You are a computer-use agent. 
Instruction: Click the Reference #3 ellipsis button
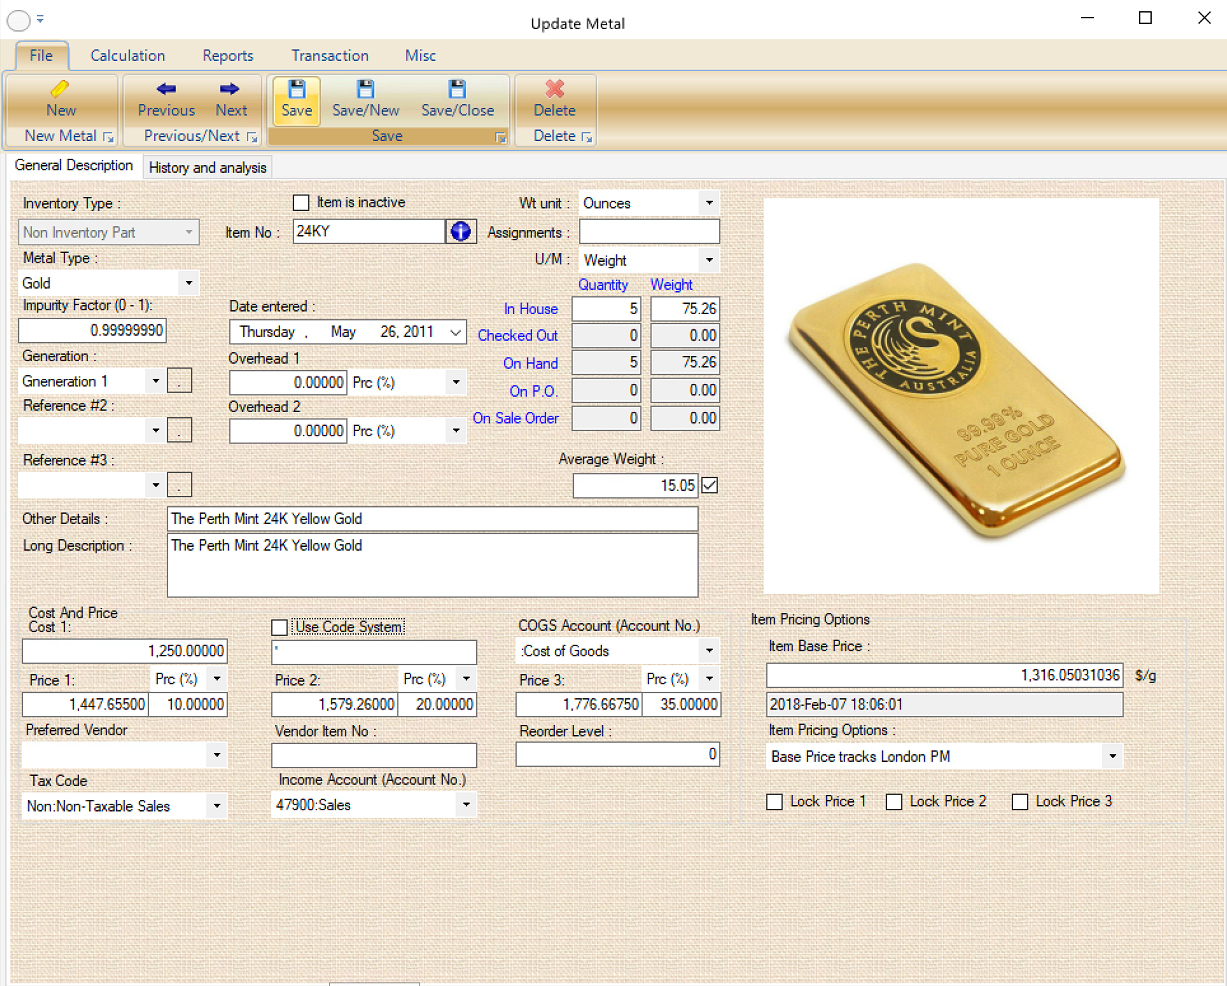179,486
